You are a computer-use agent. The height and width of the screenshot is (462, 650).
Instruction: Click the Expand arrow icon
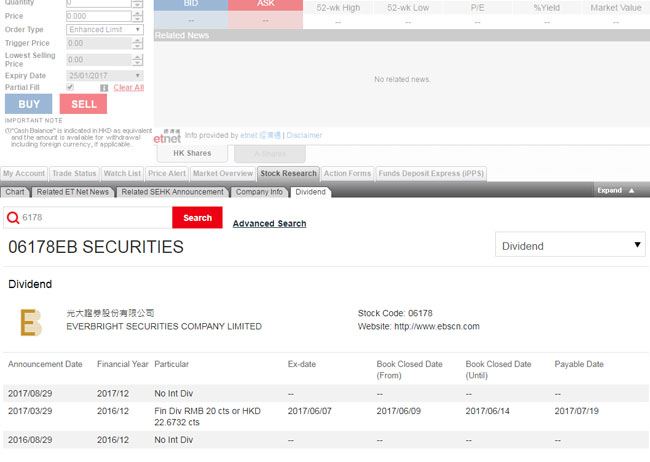tap(631, 190)
